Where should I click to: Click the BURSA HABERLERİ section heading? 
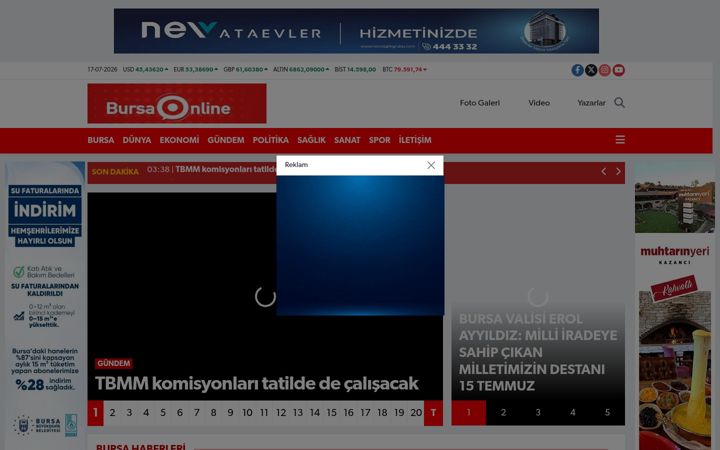pyautogui.click(x=141, y=446)
